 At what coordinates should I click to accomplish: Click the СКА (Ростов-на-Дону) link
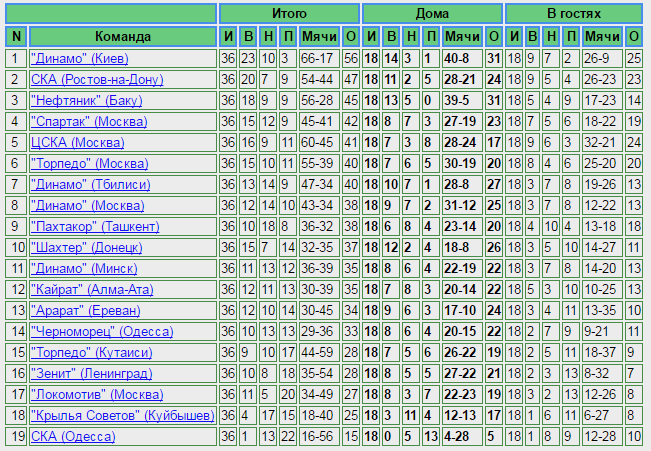tap(96, 79)
